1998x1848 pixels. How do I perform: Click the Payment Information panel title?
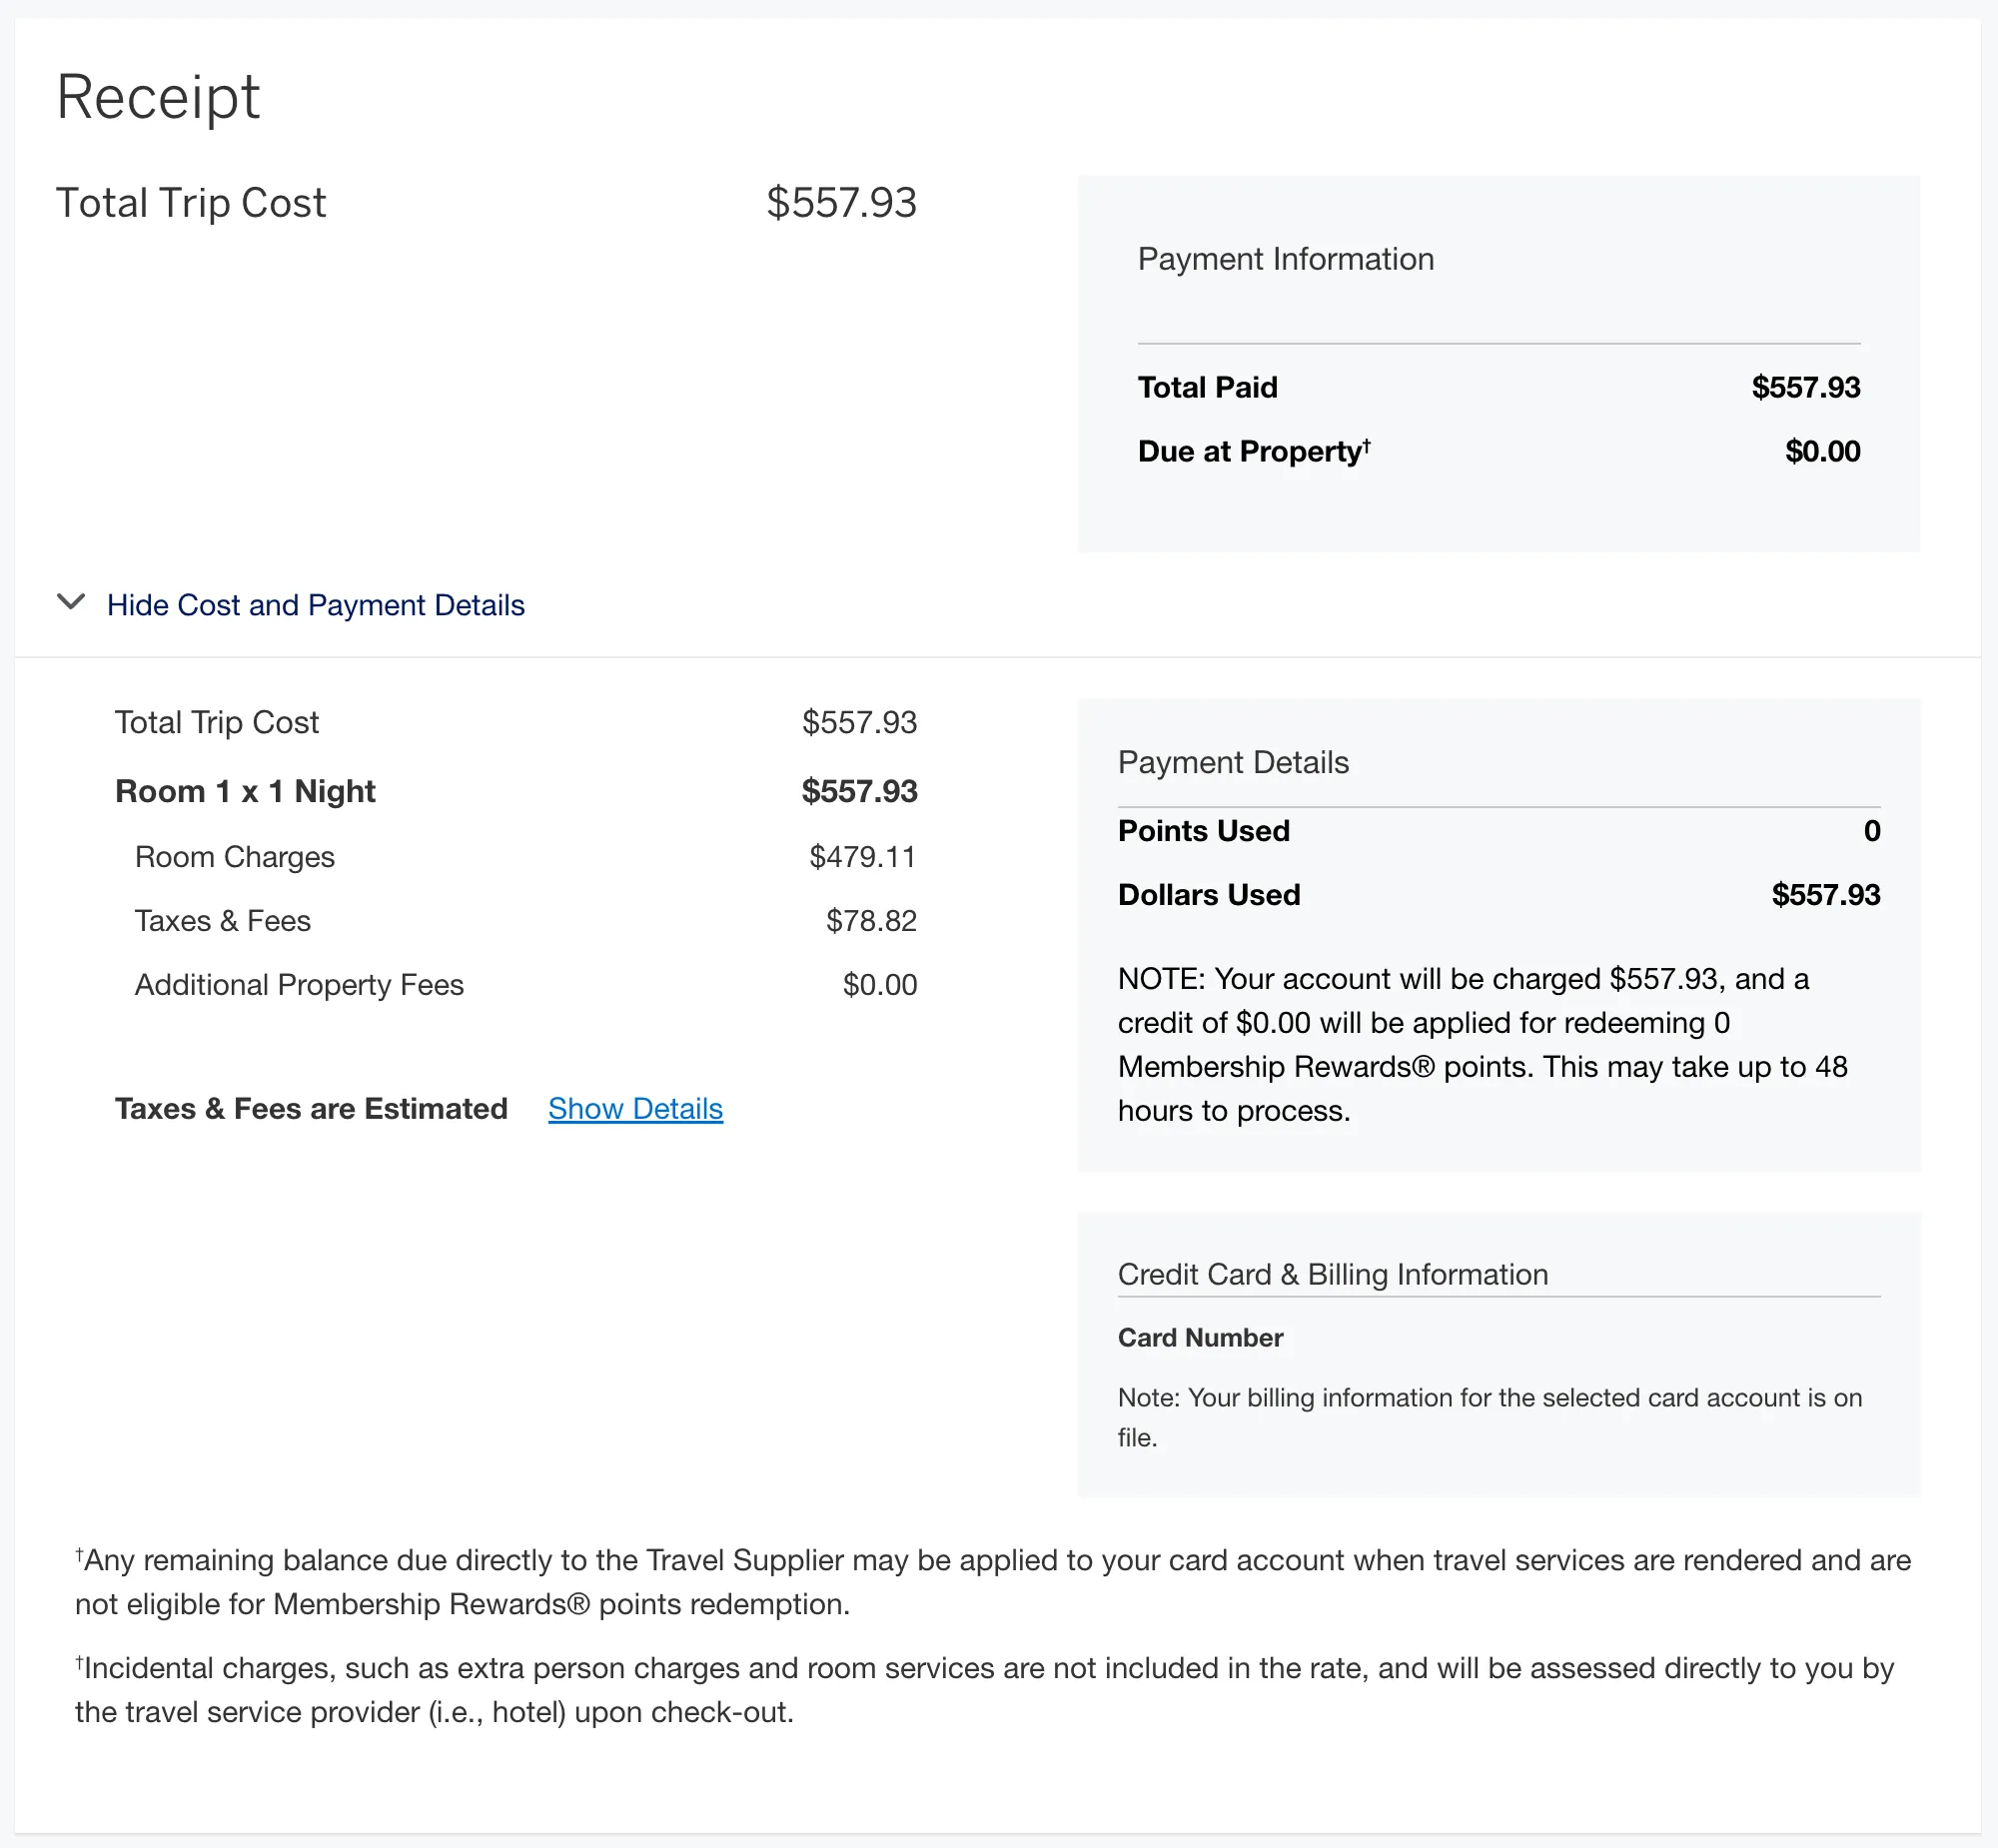pyautogui.click(x=1285, y=259)
